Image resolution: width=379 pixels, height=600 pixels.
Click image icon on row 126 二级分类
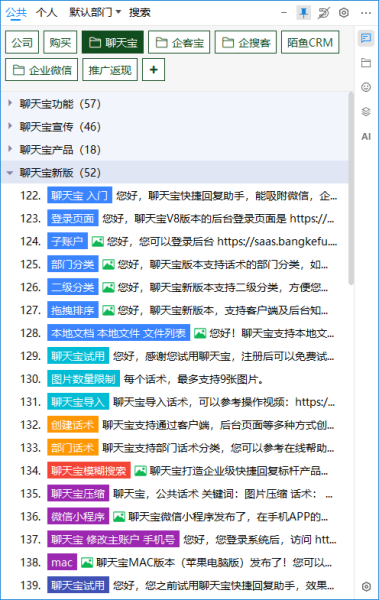point(108,287)
